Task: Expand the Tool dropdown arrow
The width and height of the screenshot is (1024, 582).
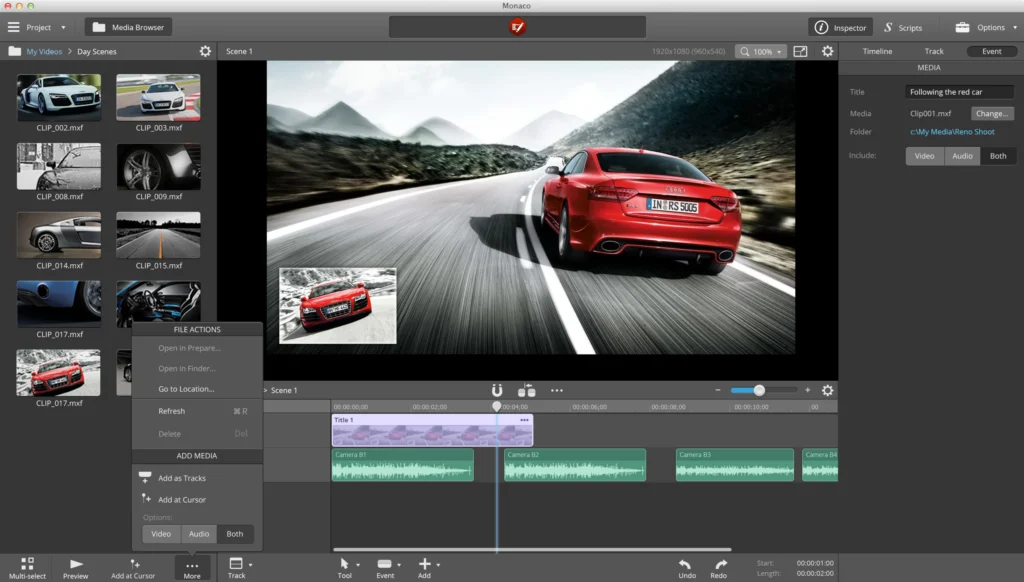Action: [358, 565]
